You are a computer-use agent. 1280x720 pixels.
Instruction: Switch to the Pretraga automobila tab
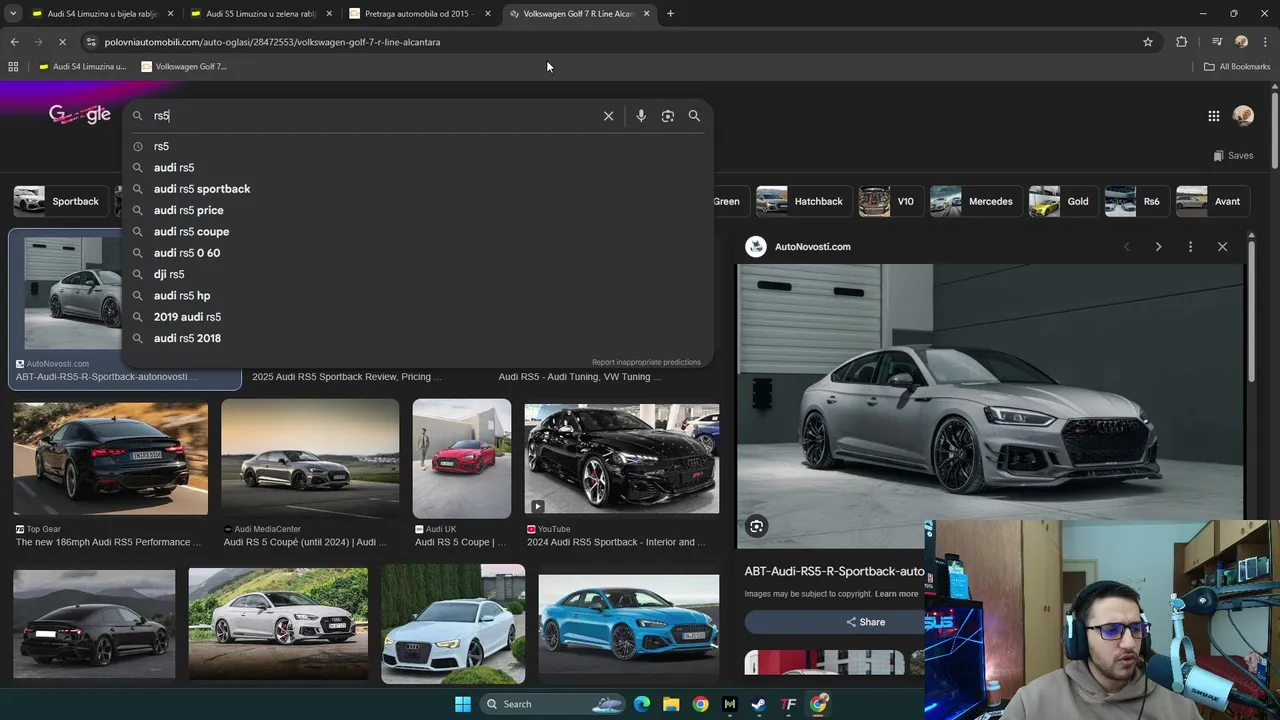click(418, 14)
